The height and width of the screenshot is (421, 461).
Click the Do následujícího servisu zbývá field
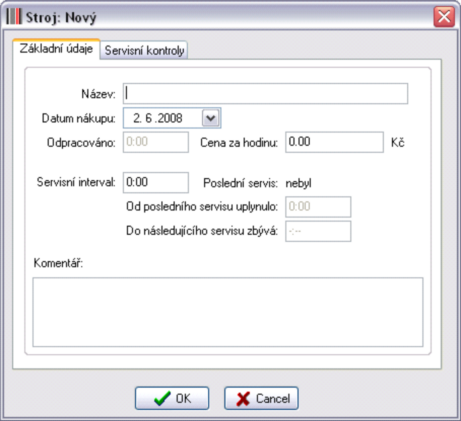click(x=318, y=231)
